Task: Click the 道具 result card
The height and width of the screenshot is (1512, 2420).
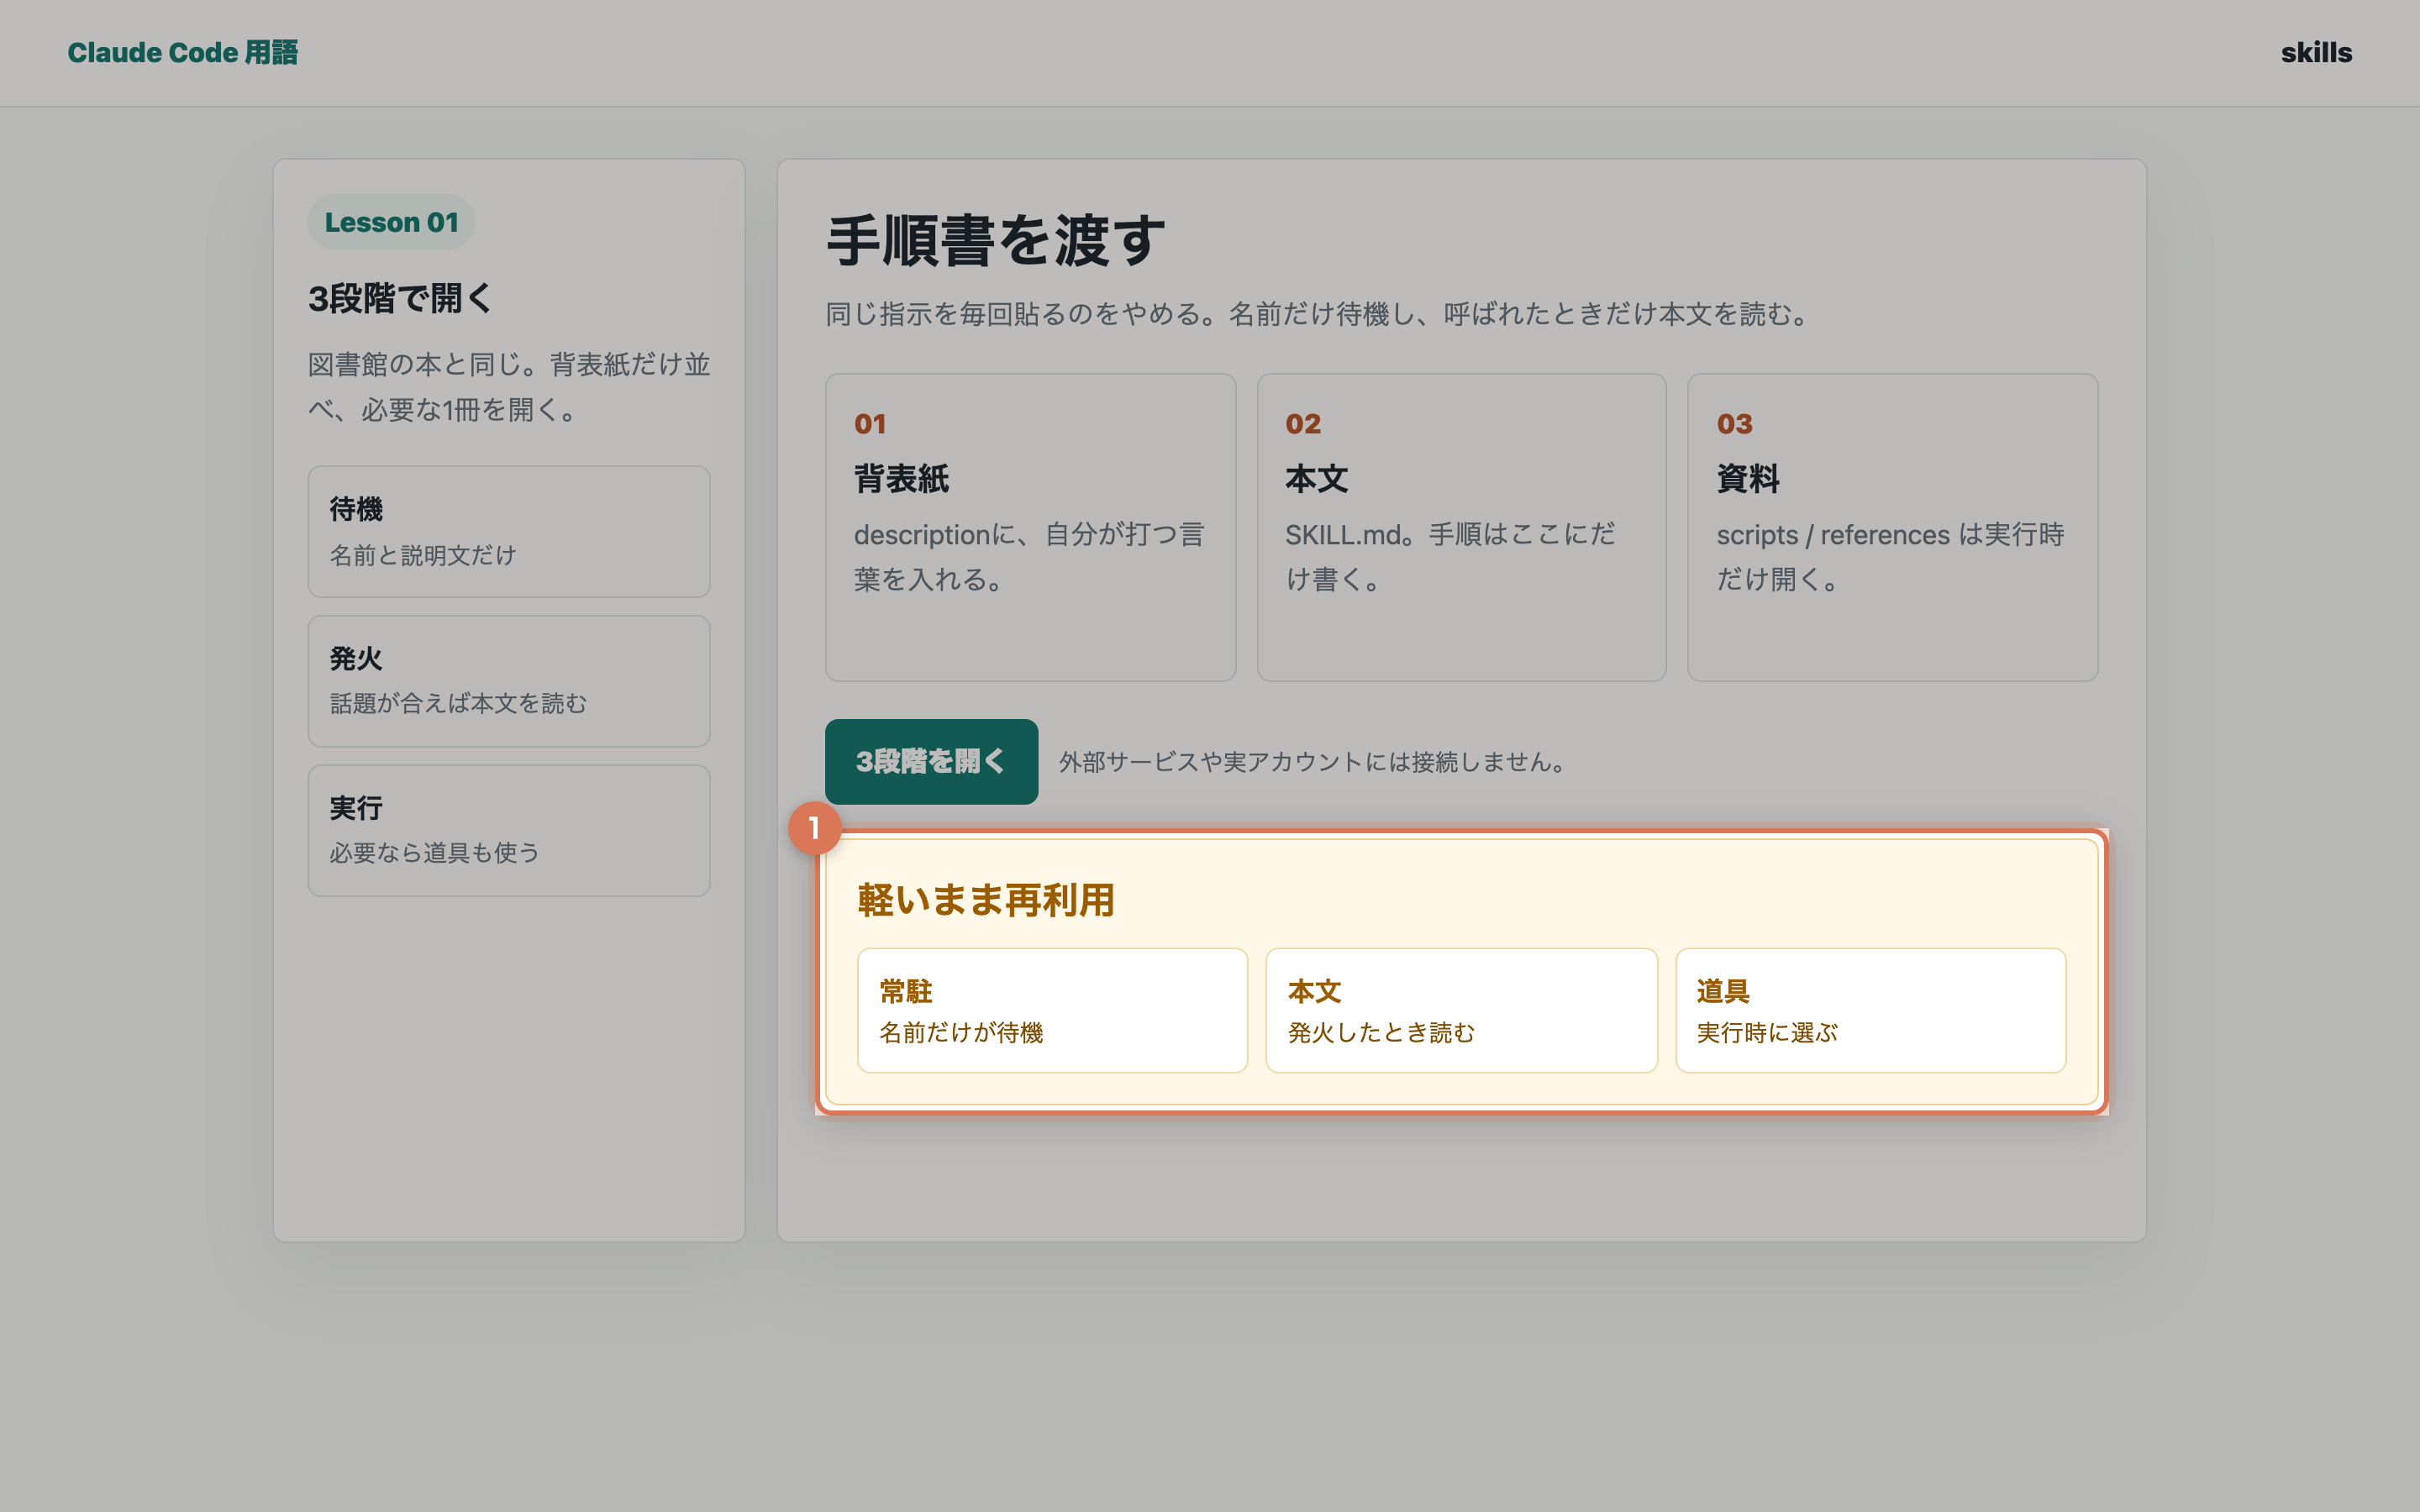Action: (1870, 1010)
